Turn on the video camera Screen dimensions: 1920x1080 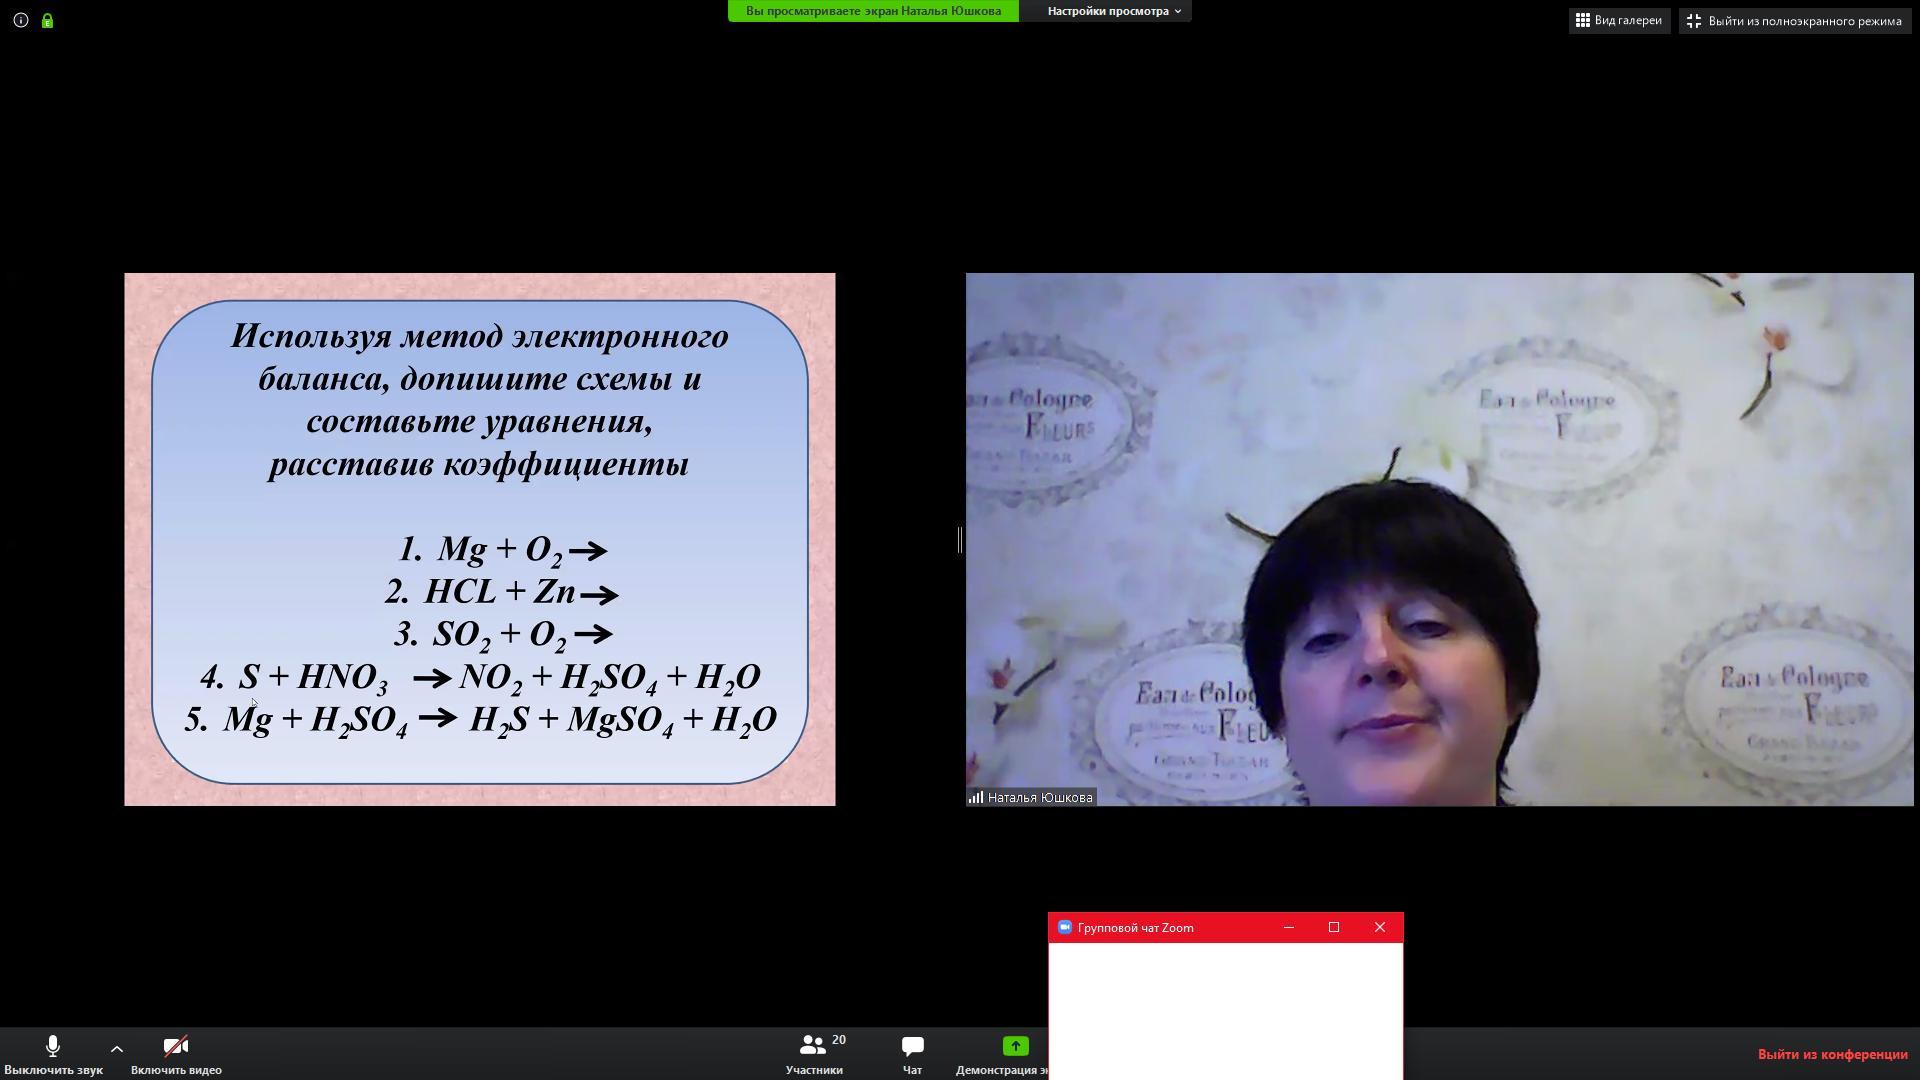(176, 1053)
